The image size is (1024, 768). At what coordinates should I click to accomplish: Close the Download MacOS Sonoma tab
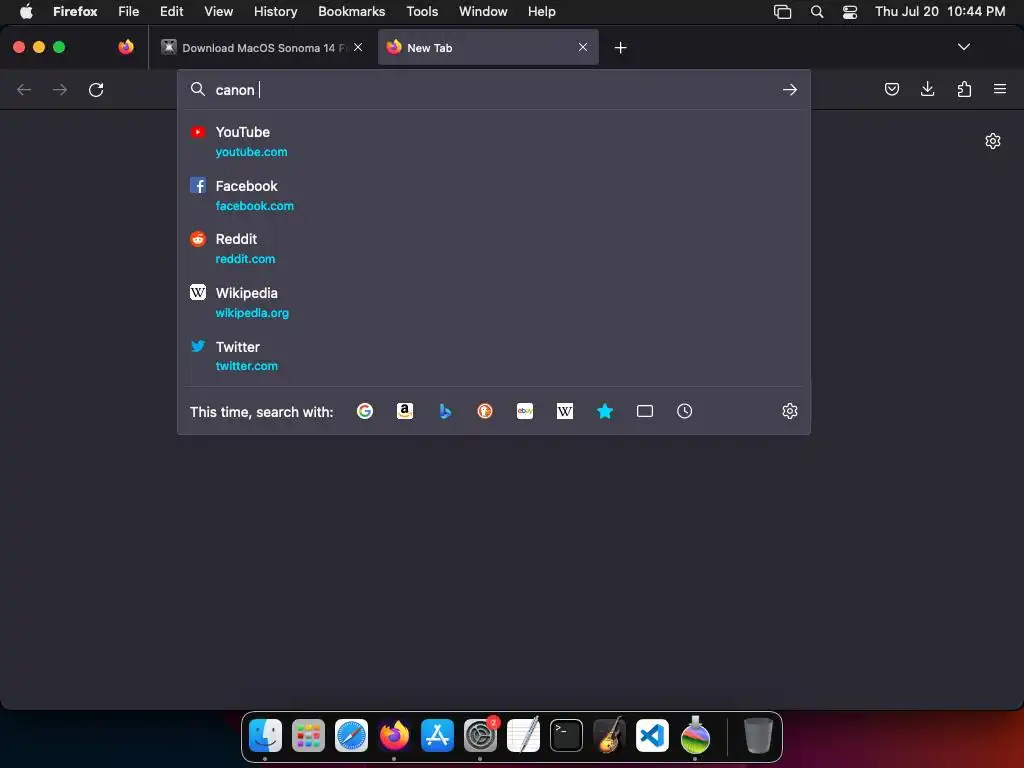(358, 47)
